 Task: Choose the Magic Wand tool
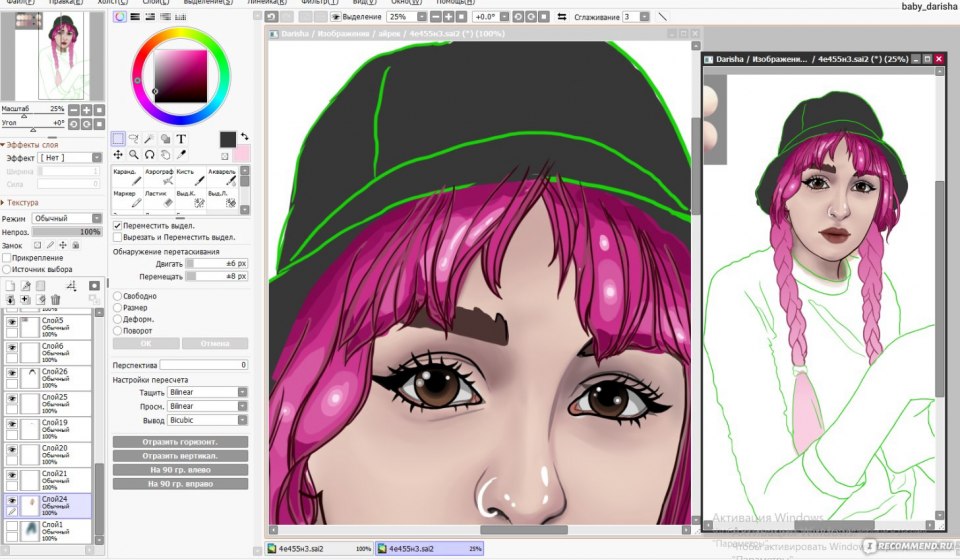point(149,139)
